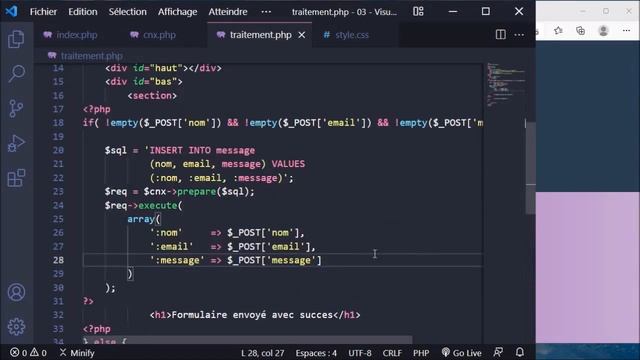
Task: Open the Manage gear settings
Action: [16, 327]
